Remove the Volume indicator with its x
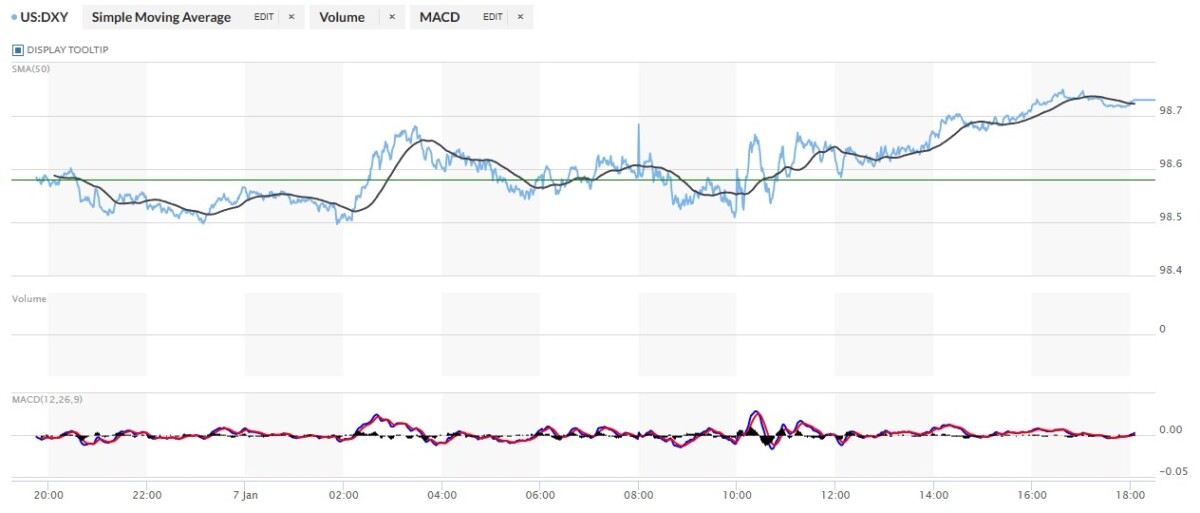This screenshot has height=513, width=1200. tap(391, 17)
